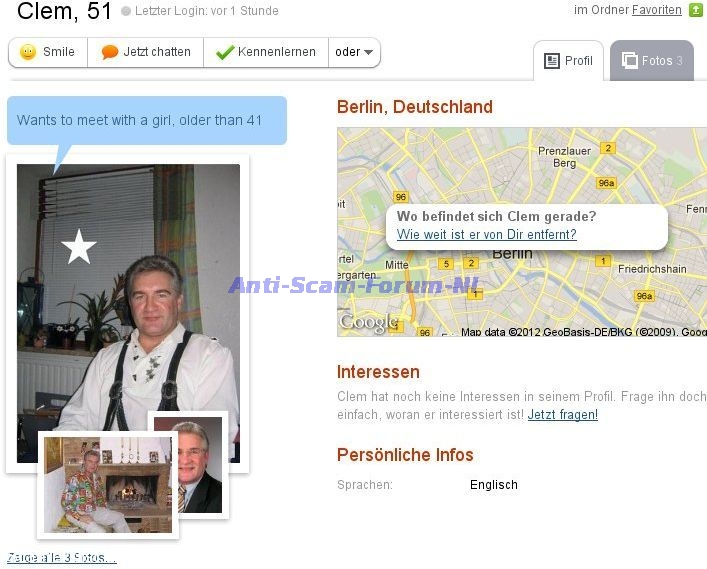Open the suit portrait thumbnail
Image resolution: width=707 pixels, height=569 pixels.
pyautogui.click(x=197, y=466)
